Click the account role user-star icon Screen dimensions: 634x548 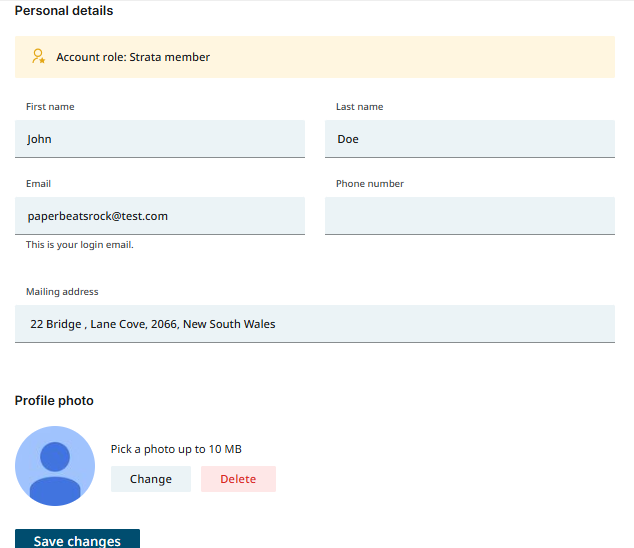(x=38, y=56)
